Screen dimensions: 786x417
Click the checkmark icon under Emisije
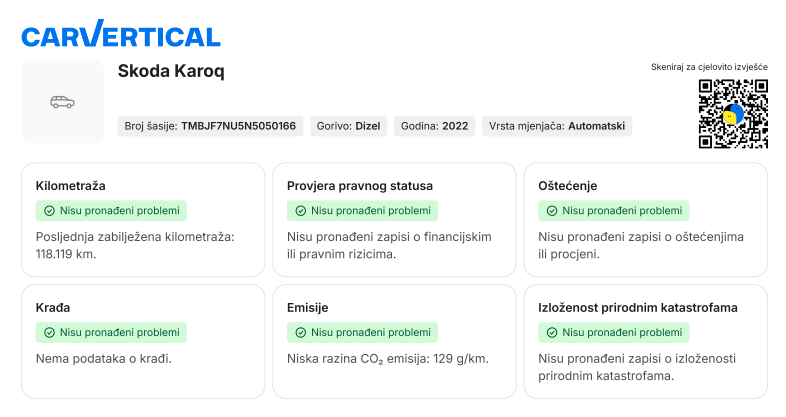coord(300,333)
